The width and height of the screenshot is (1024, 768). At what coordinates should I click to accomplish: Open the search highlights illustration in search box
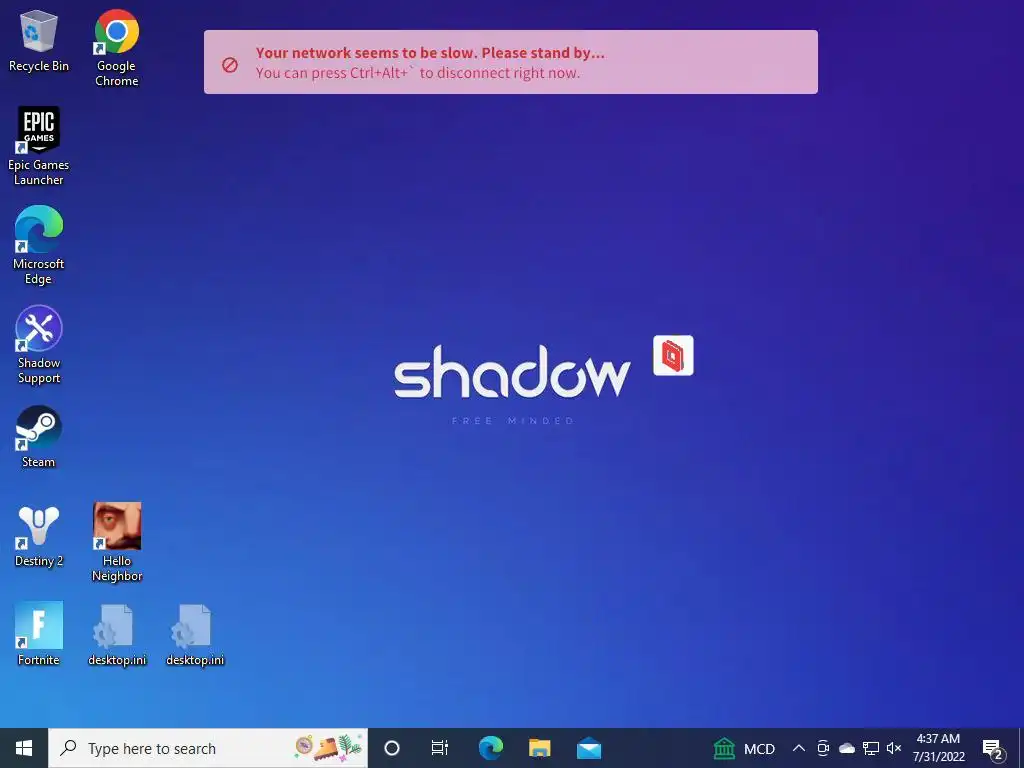[328, 748]
